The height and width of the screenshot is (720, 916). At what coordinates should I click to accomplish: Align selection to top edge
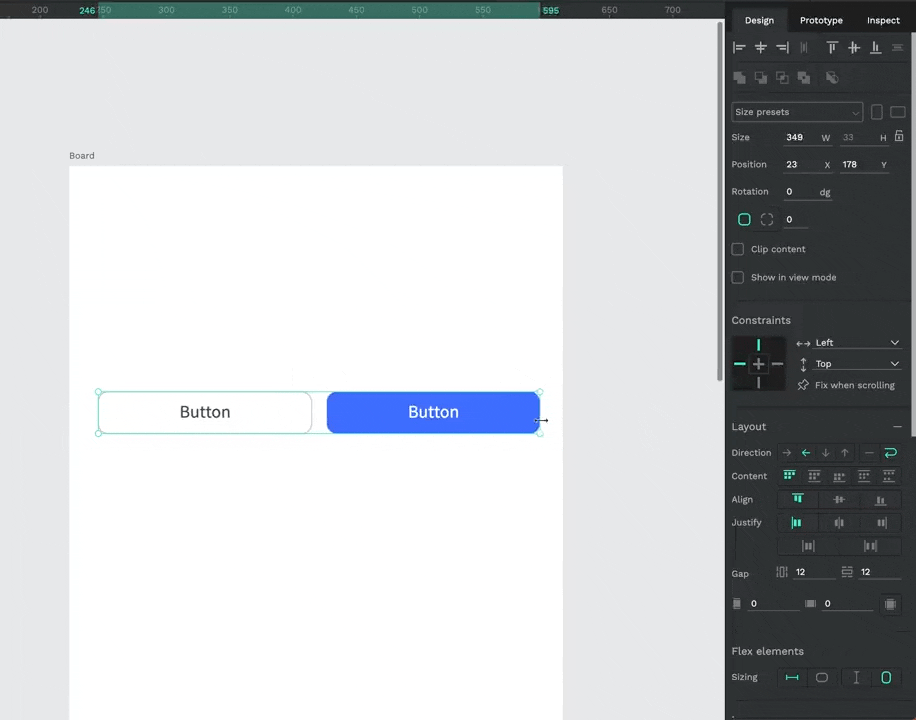click(x=832, y=47)
